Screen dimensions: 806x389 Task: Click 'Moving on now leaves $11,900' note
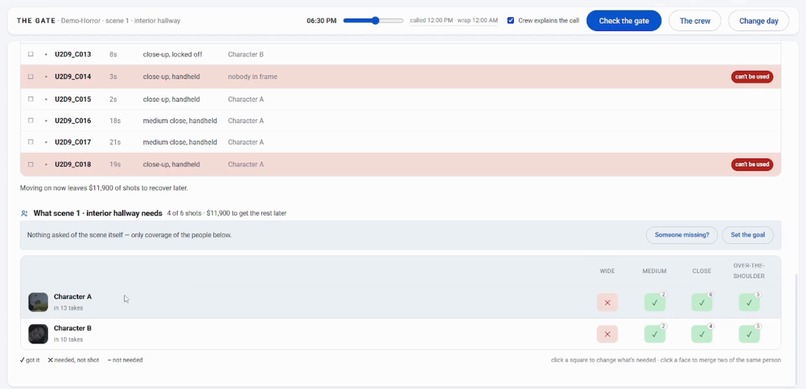104,188
